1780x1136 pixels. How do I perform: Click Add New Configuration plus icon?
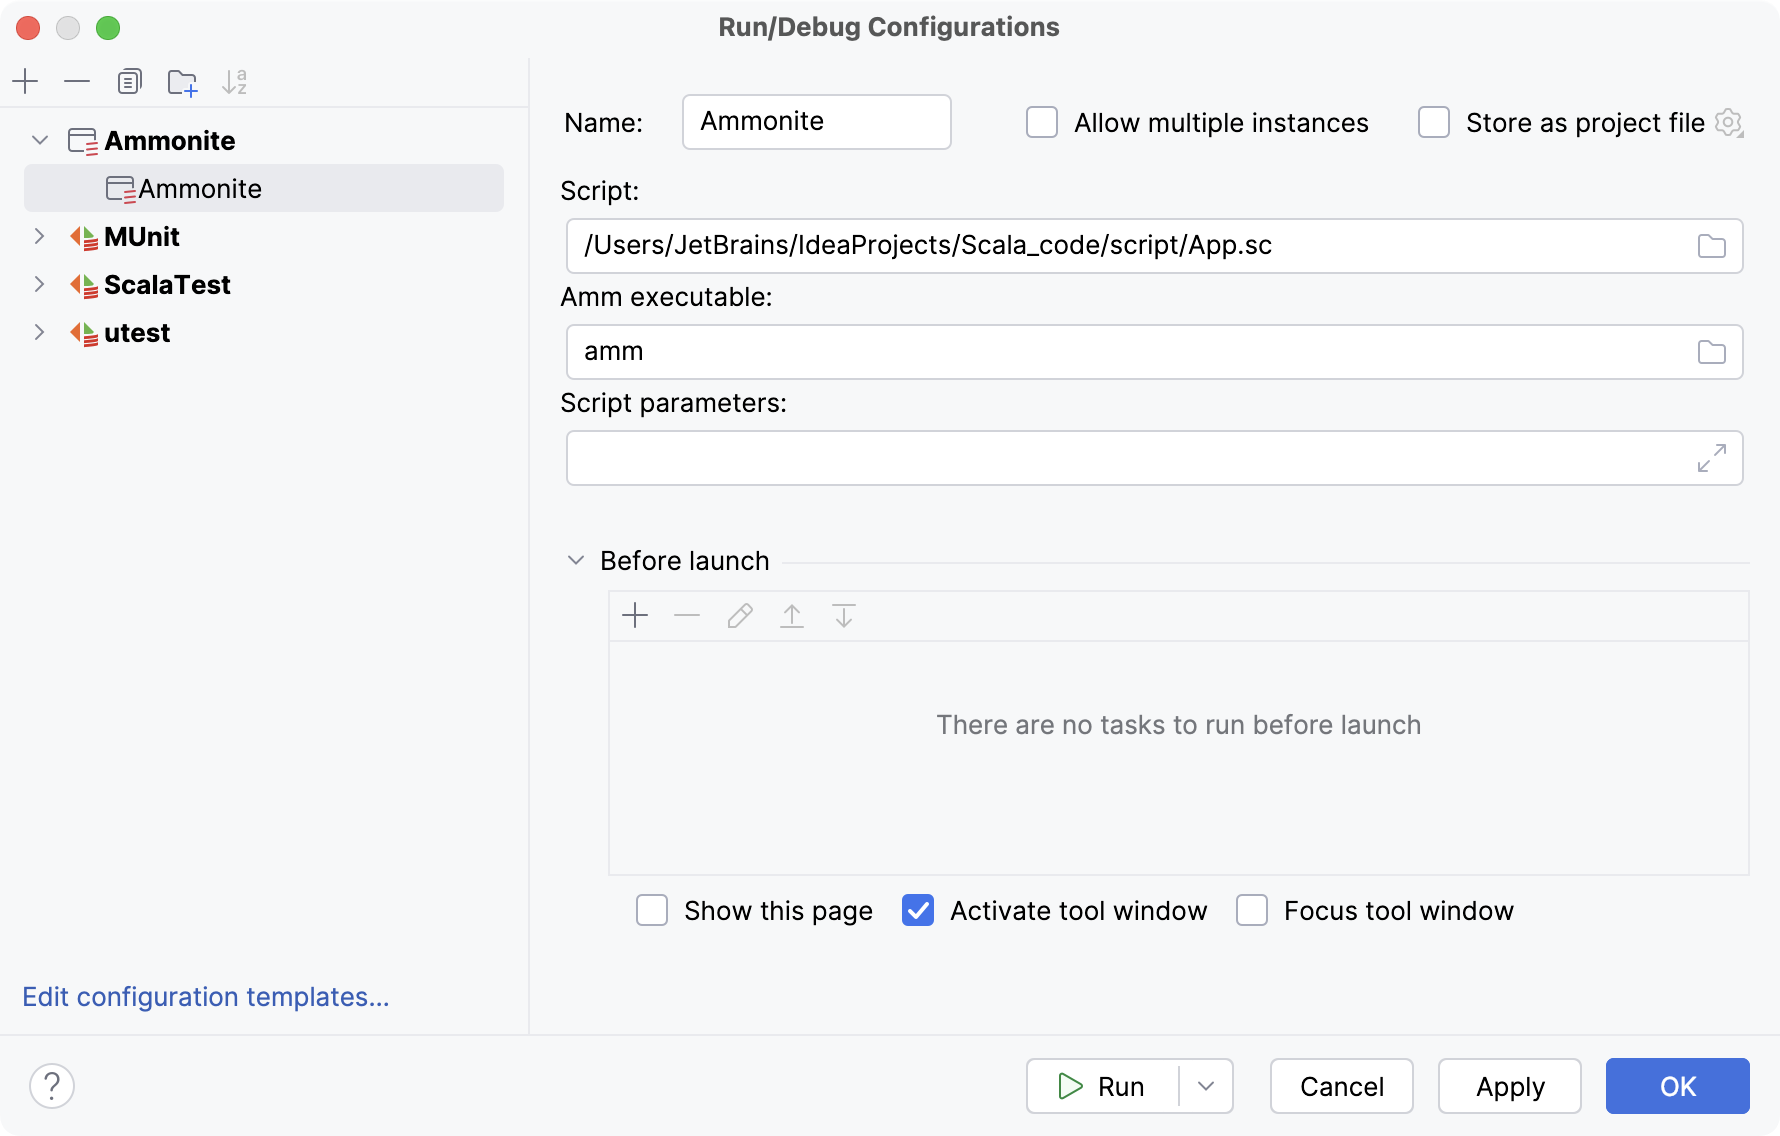25,81
